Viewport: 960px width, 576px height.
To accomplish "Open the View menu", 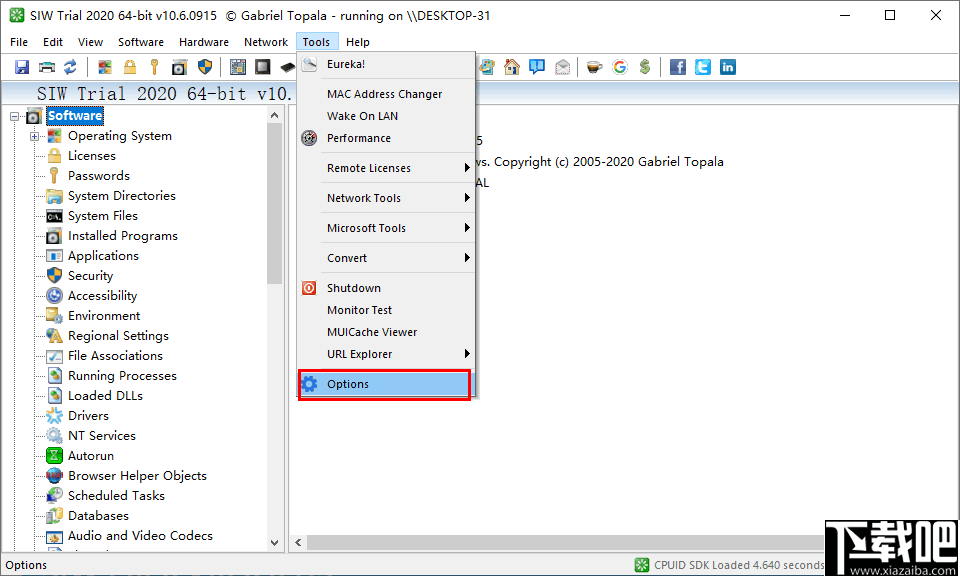I will (x=90, y=42).
